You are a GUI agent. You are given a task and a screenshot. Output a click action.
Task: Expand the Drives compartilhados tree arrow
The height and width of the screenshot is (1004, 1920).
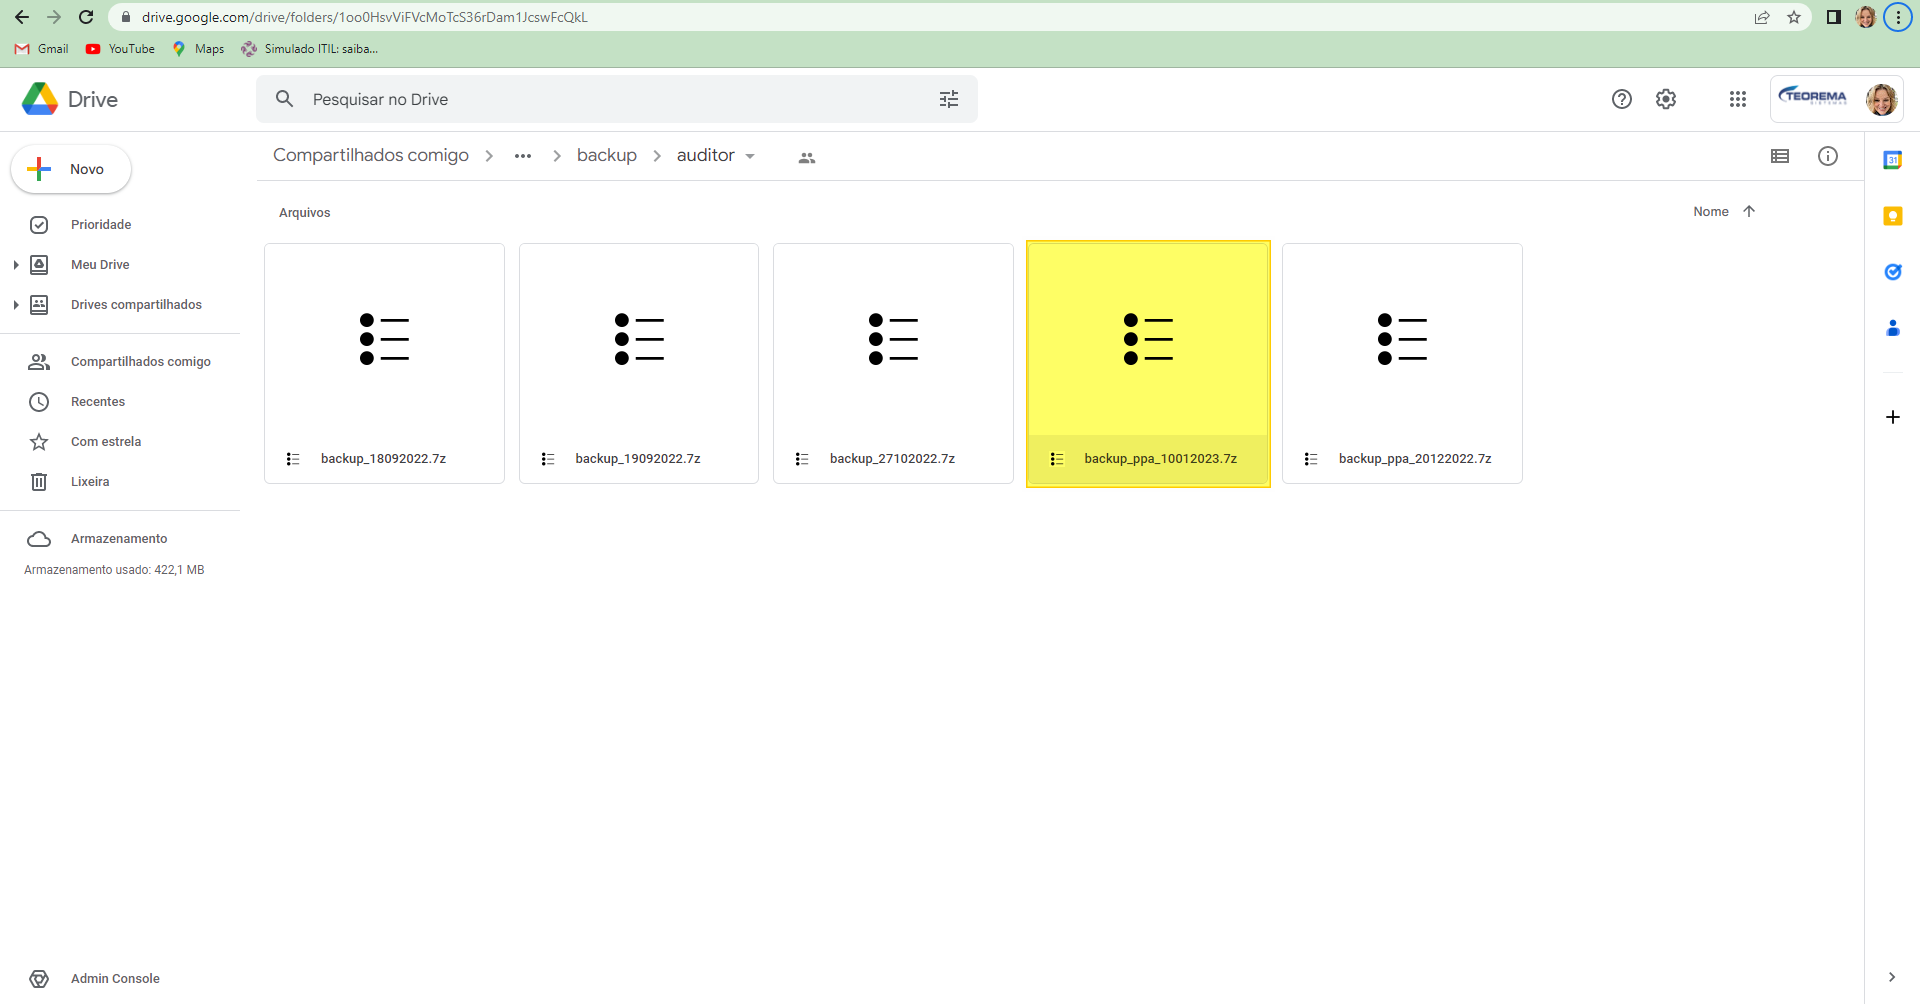[x=16, y=305]
